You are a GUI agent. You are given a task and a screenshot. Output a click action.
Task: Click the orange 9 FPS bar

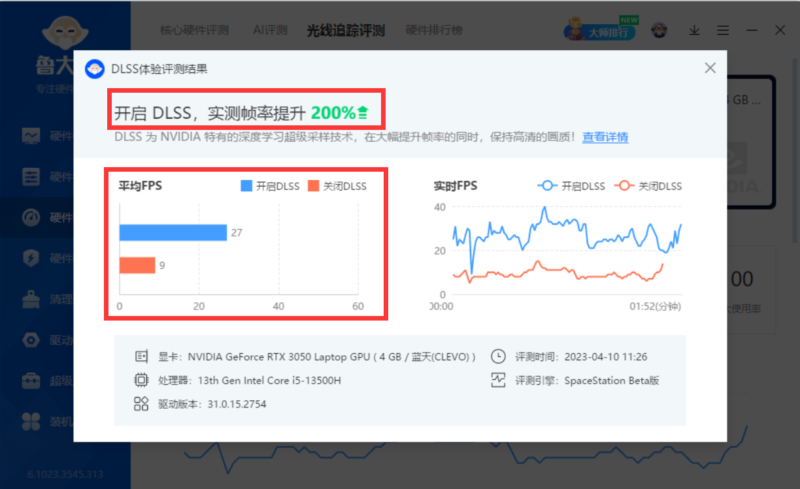point(137,265)
